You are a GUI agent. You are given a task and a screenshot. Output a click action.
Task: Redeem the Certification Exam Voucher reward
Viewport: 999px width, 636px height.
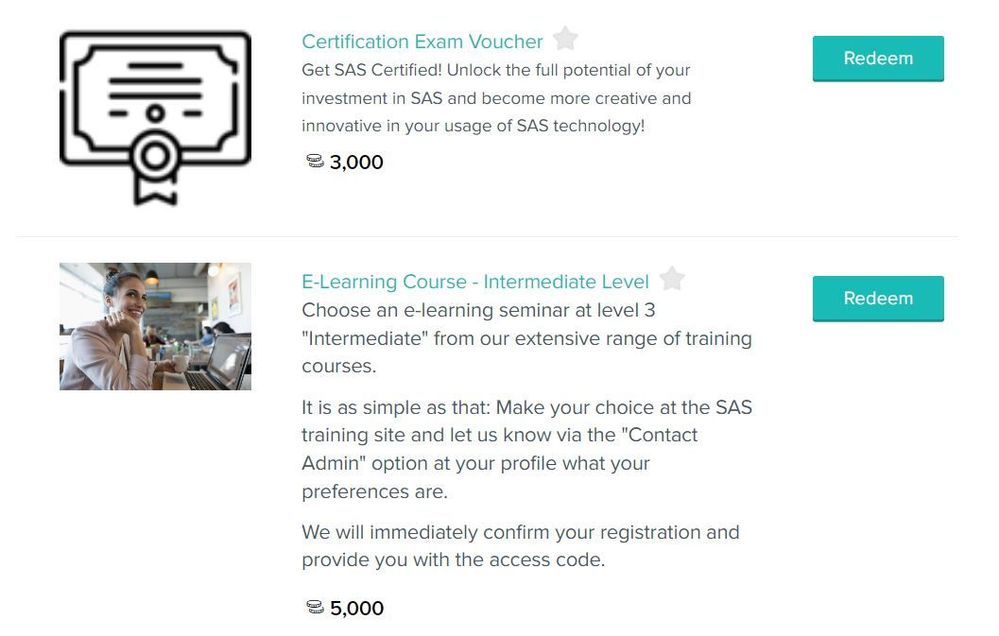(x=877, y=59)
